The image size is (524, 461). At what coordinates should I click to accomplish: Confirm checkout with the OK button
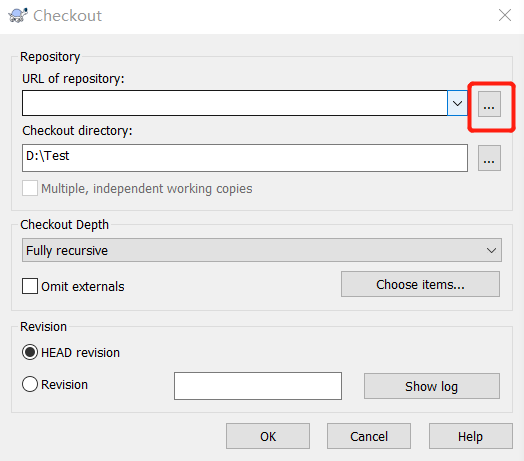point(268,436)
